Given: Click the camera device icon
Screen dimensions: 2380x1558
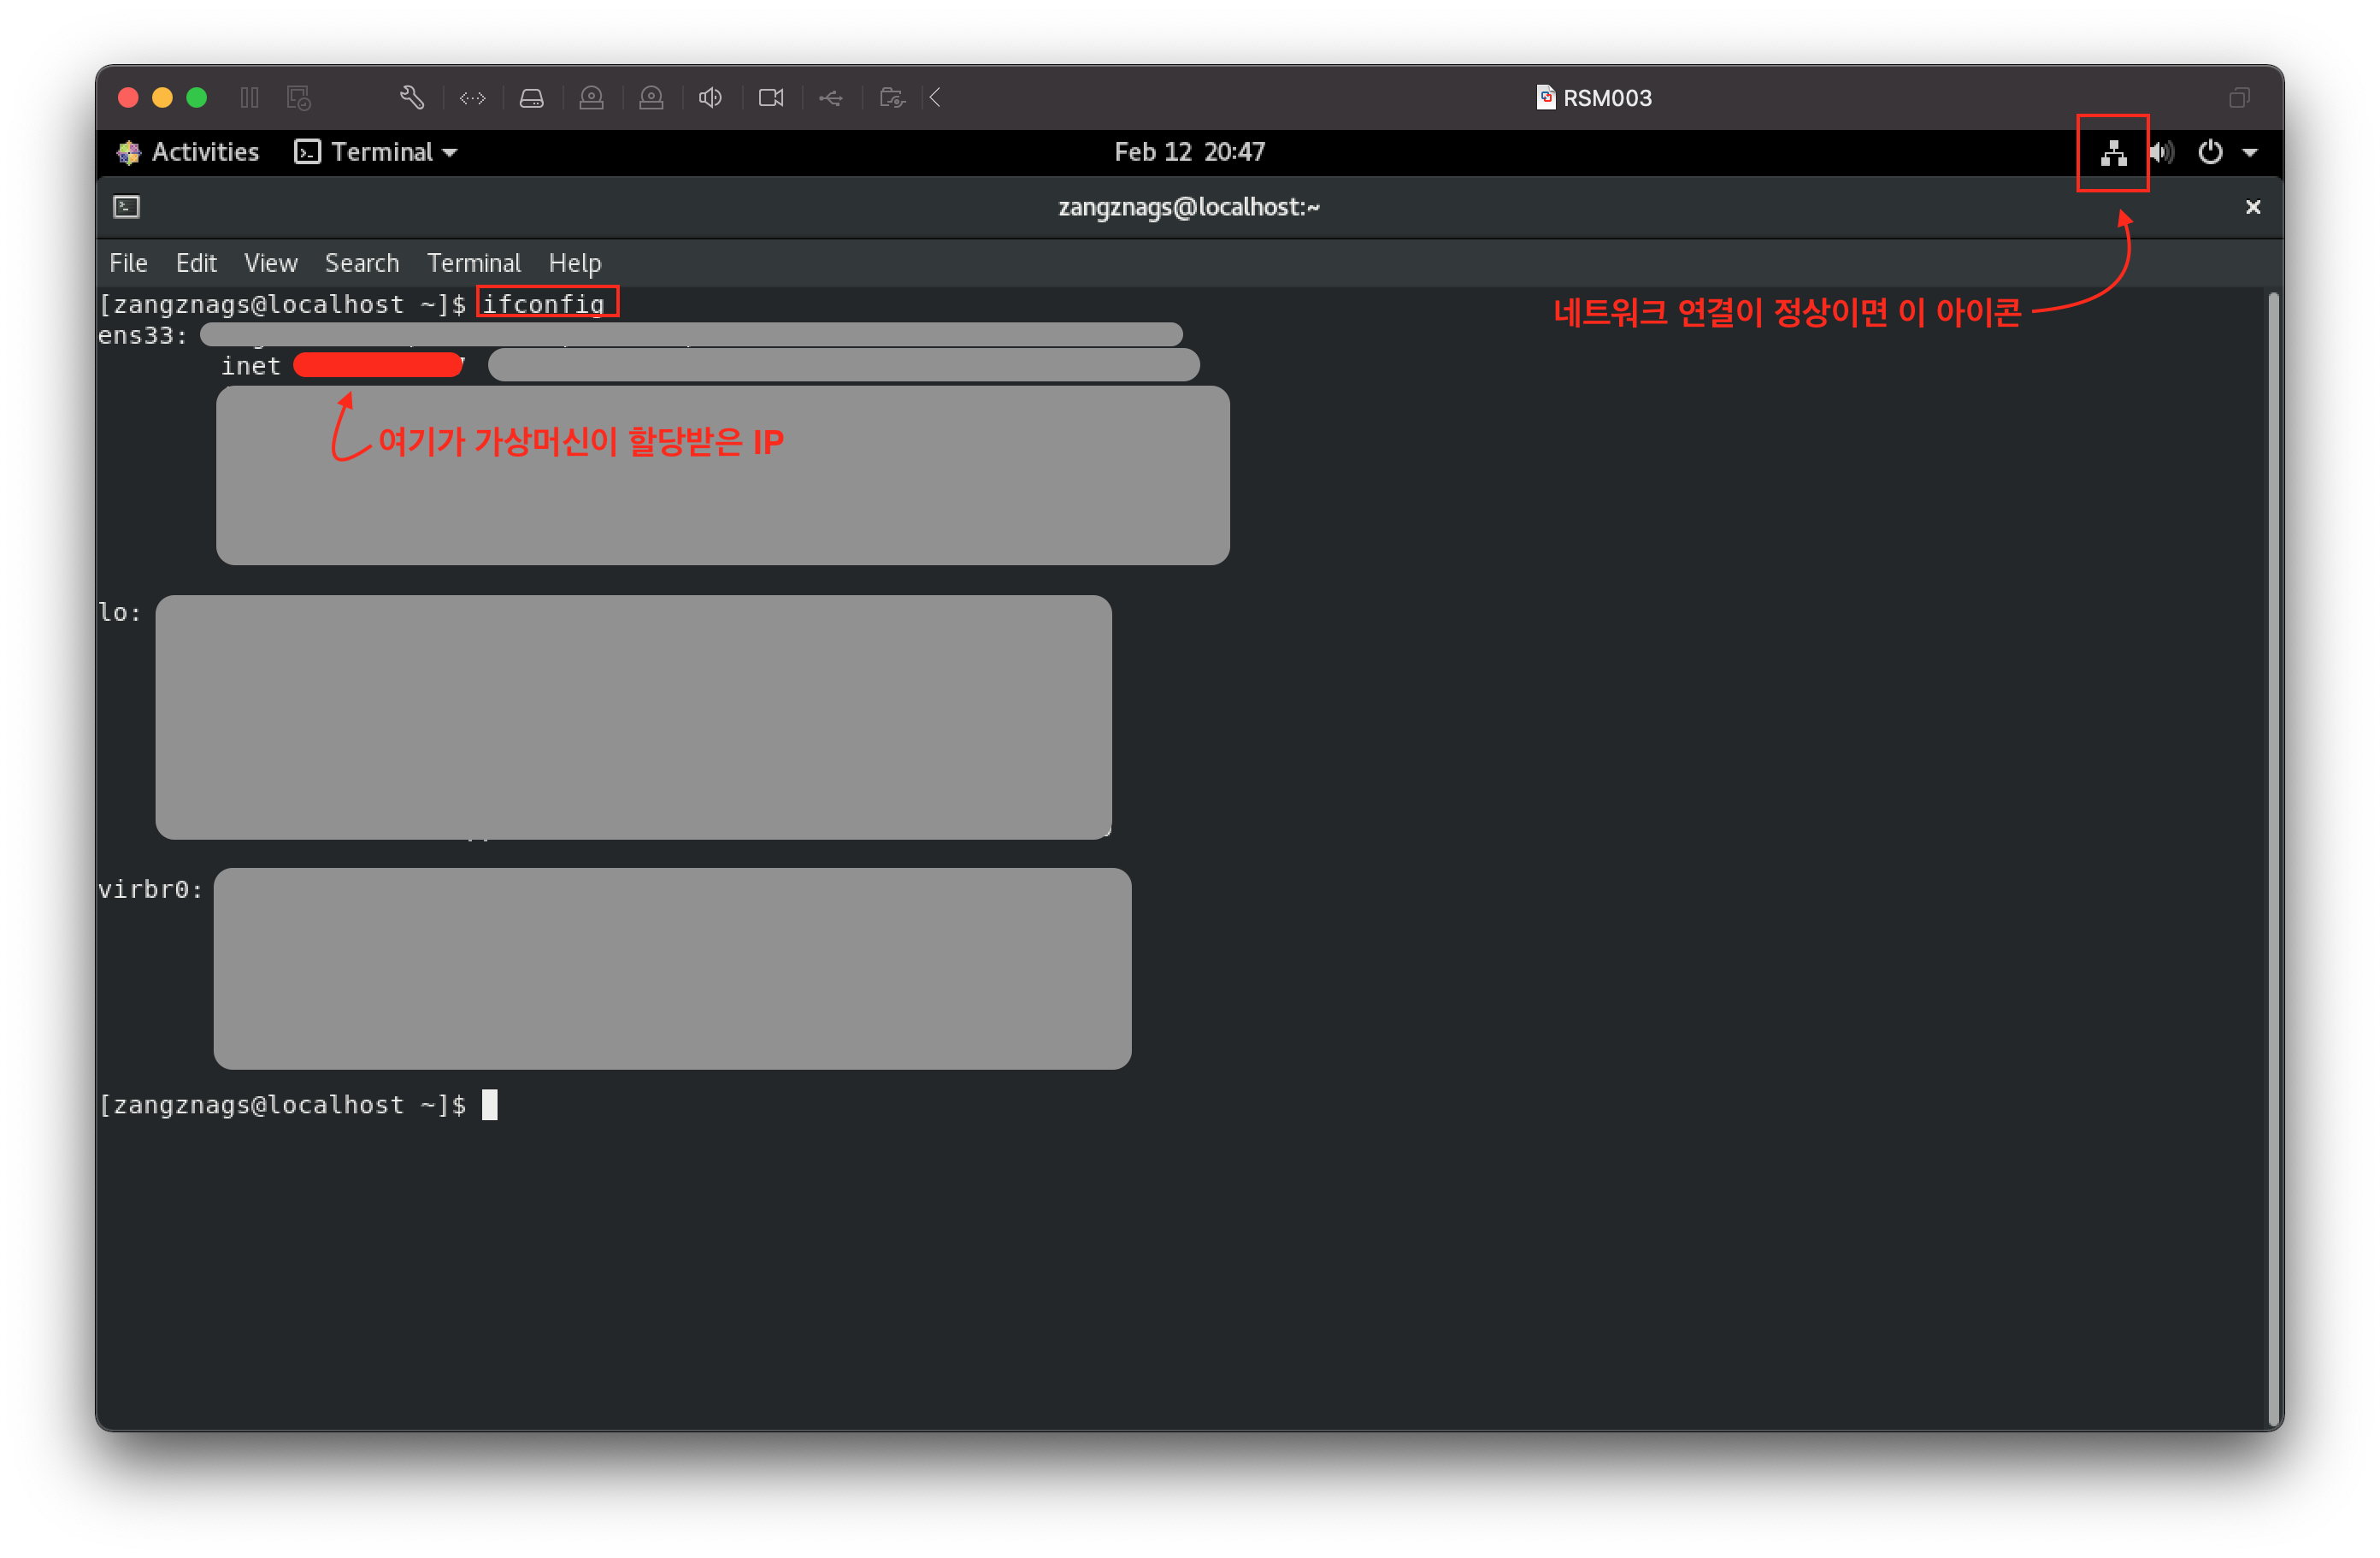Looking at the screenshot, I should [770, 97].
